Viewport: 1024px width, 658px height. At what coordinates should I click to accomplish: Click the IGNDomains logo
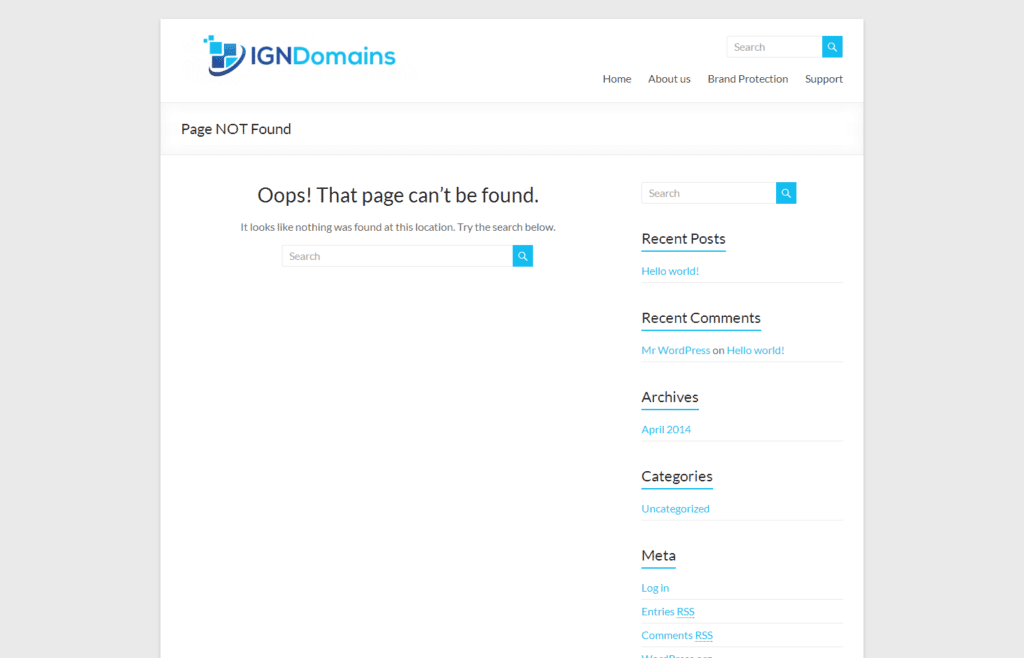point(224,56)
